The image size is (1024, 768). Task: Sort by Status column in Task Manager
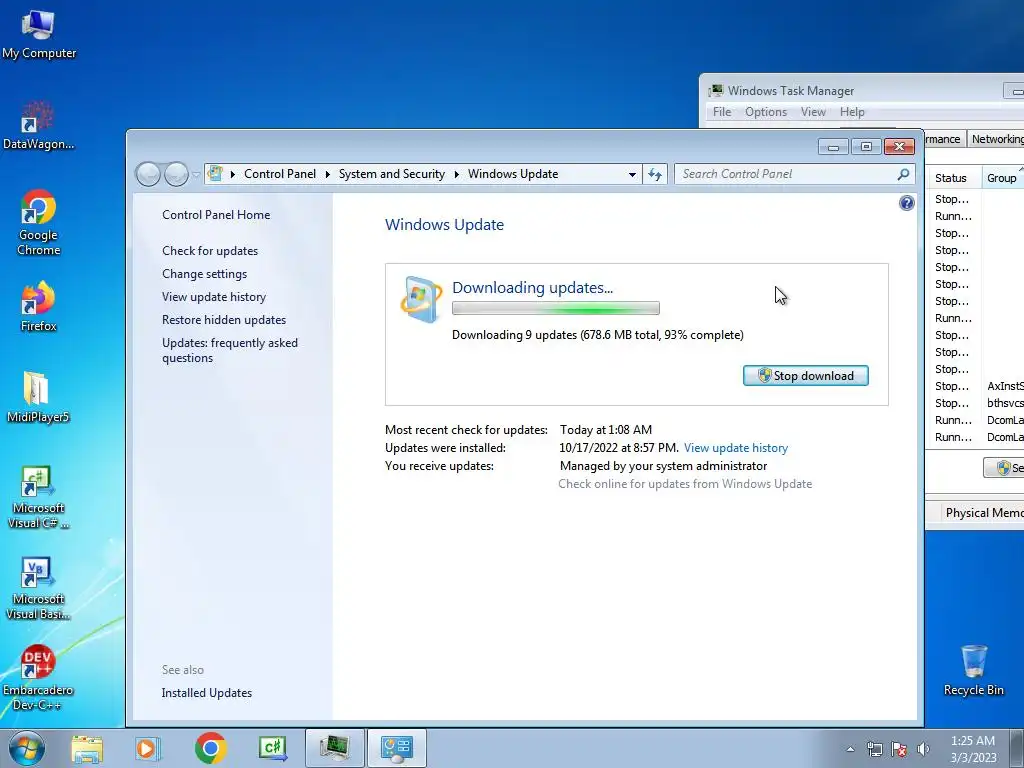[953, 178]
